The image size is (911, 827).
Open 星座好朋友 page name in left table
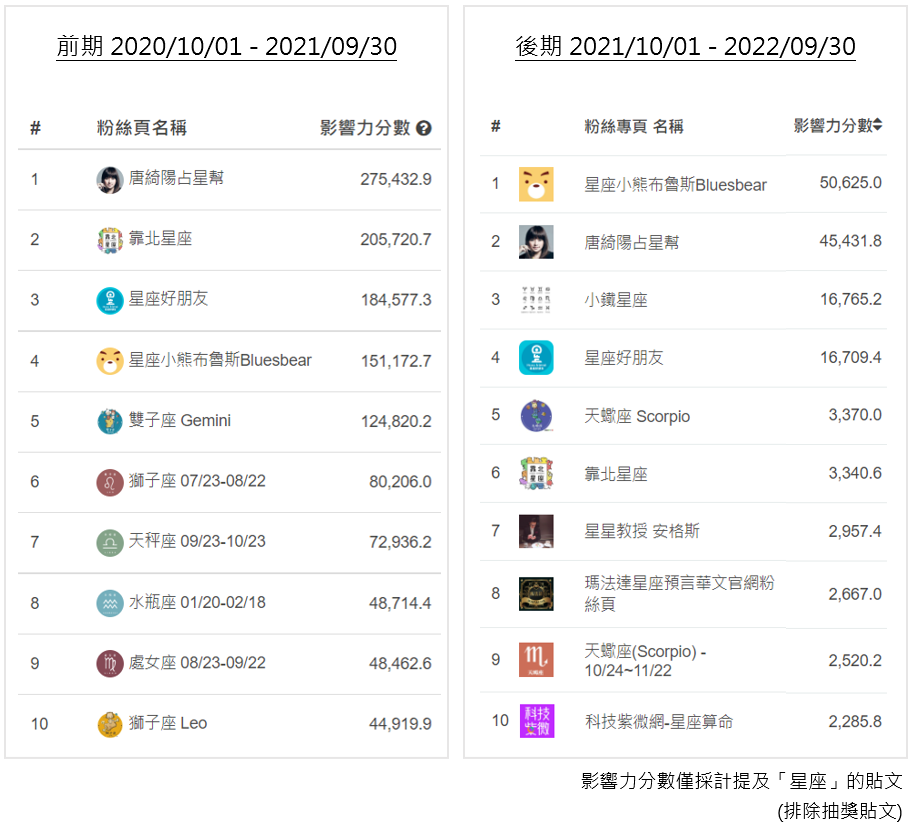(x=168, y=299)
